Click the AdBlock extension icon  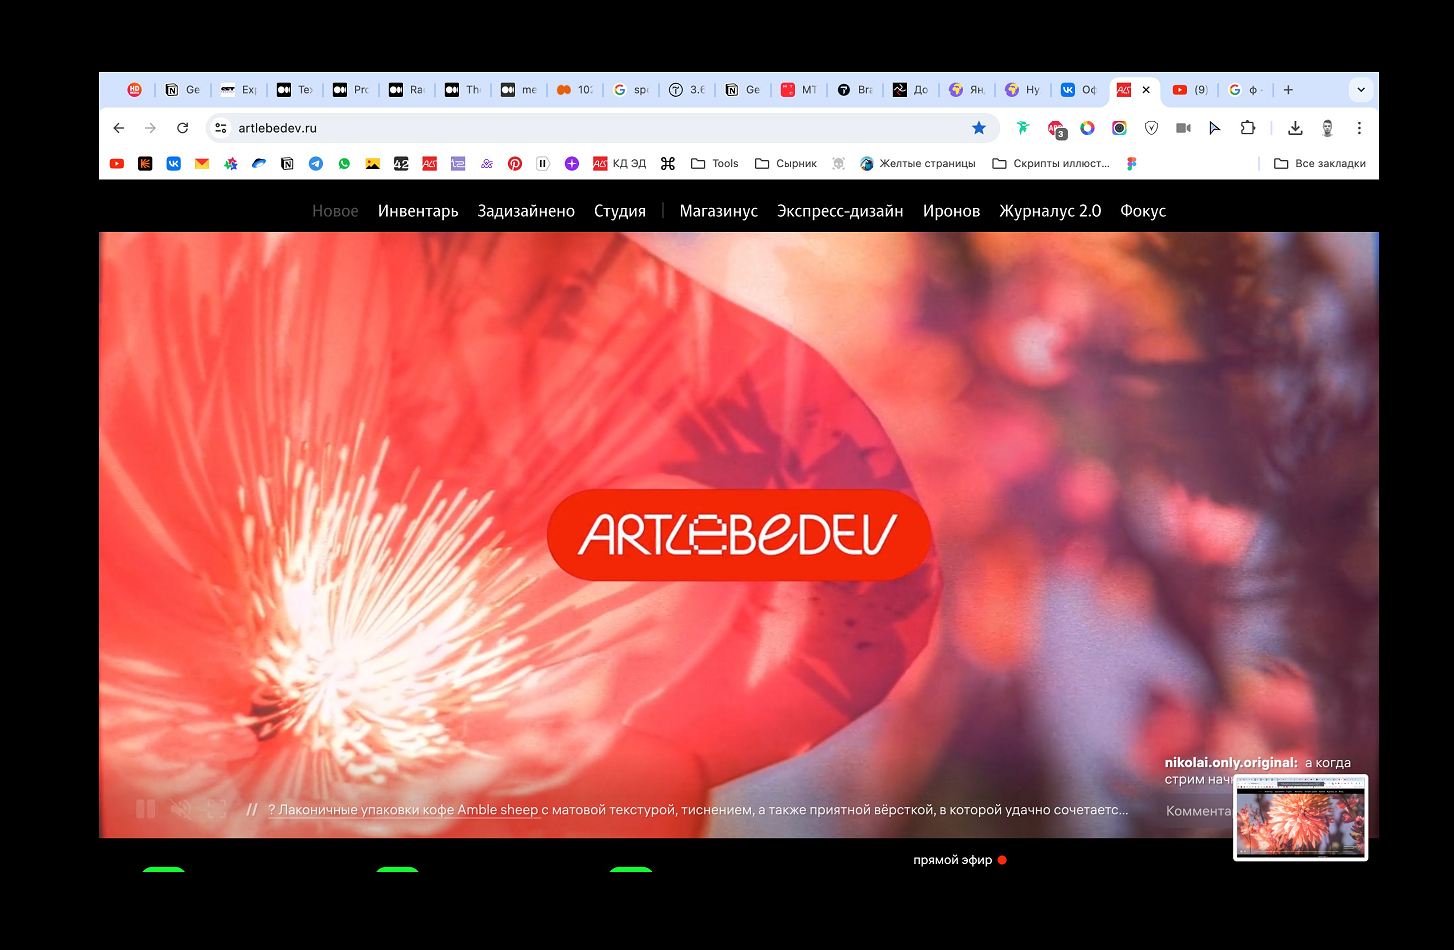pyautogui.click(x=1056, y=129)
